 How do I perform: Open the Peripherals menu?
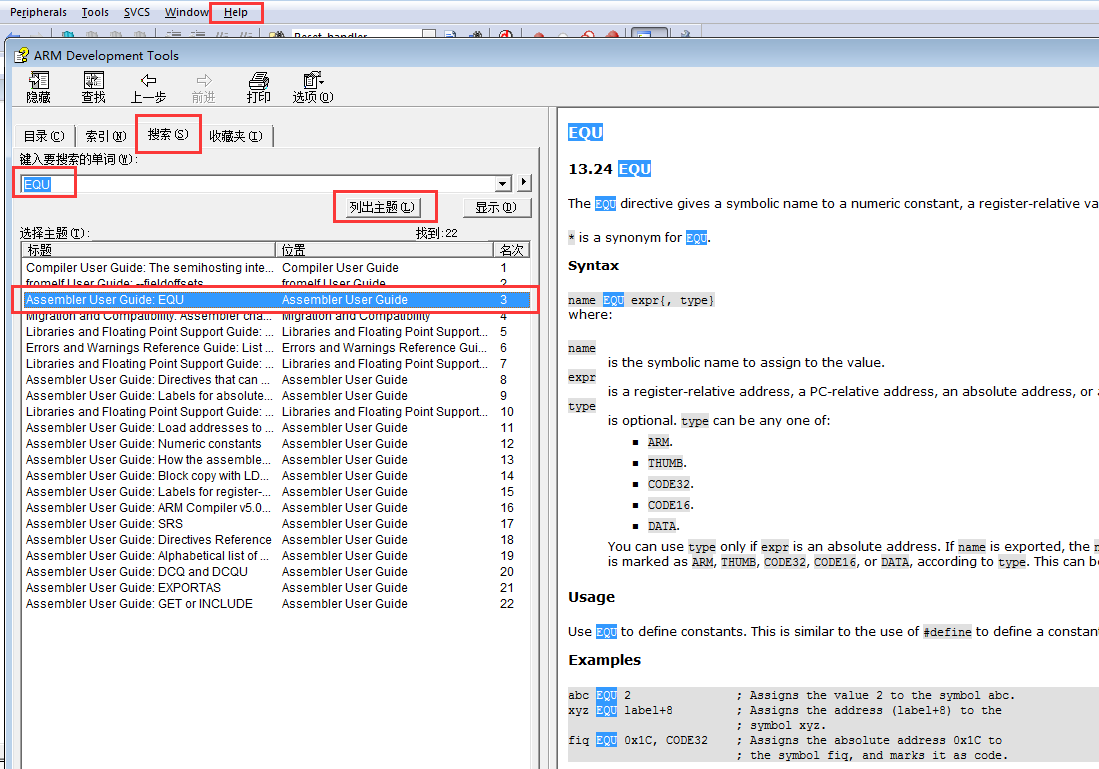(x=38, y=13)
